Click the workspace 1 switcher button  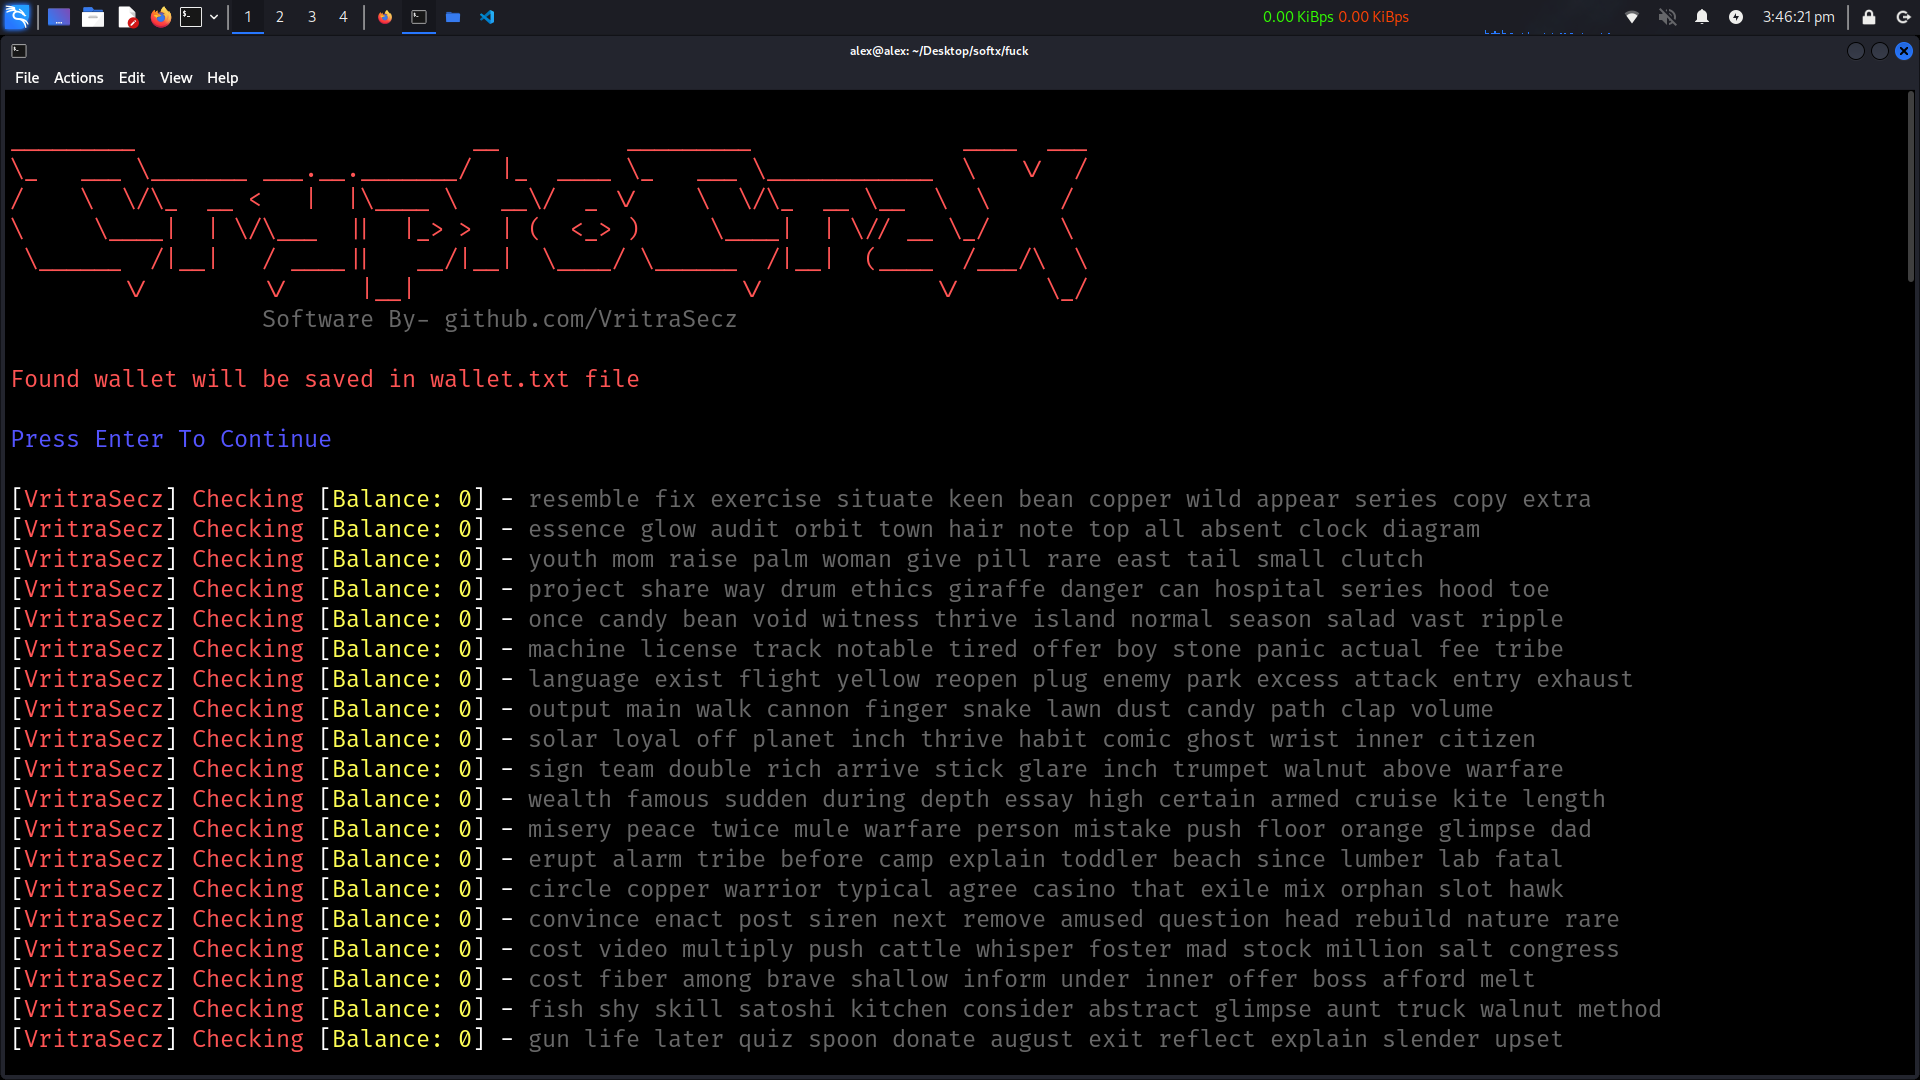coord(247,16)
